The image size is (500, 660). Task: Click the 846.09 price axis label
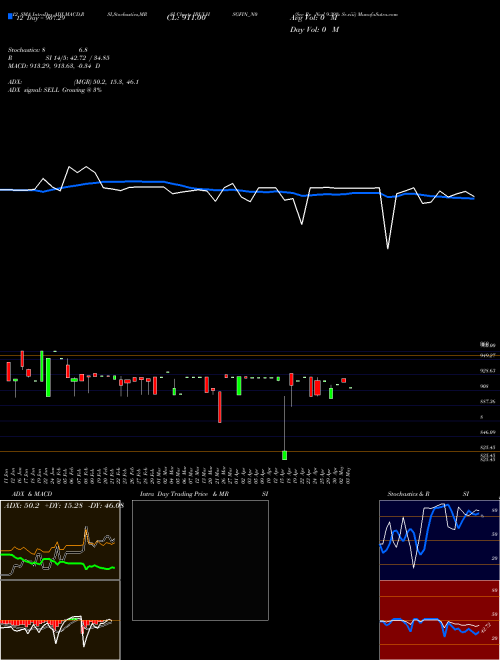pos(488,432)
